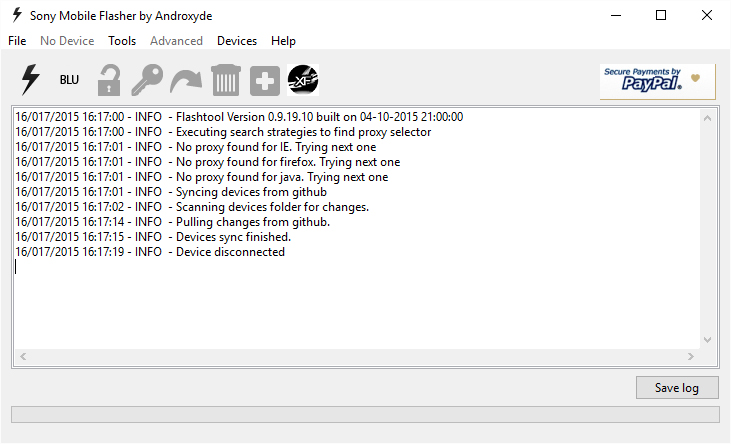Click the app lightning icon in title bar
This screenshot has width=731, height=444.
pos(17,15)
